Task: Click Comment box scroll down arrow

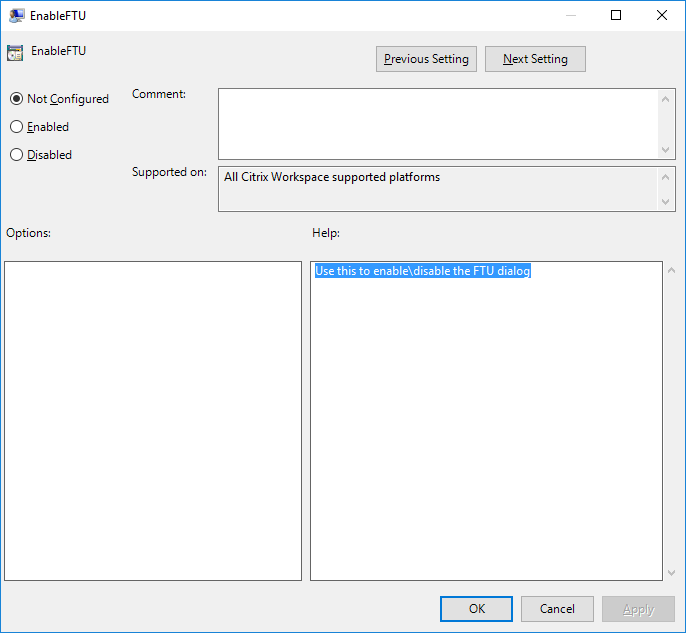Action: [x=665, y=150]
